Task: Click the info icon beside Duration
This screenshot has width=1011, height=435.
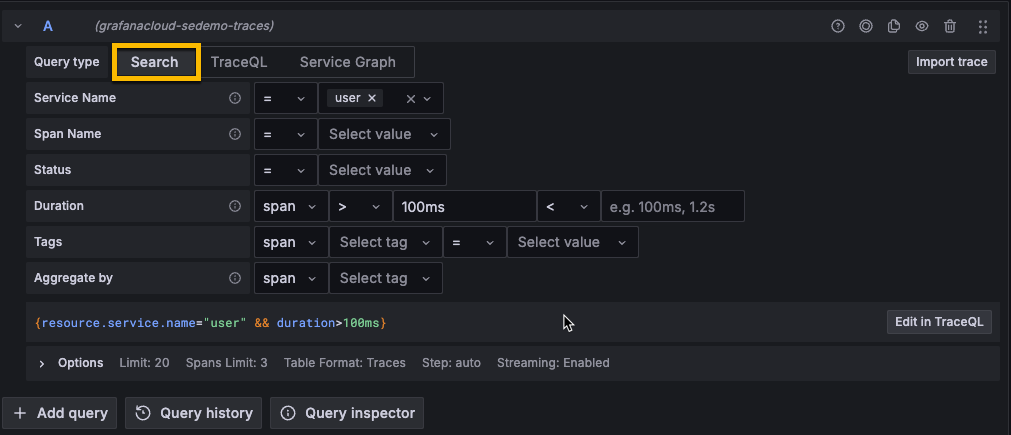Action: pos(235,206)
